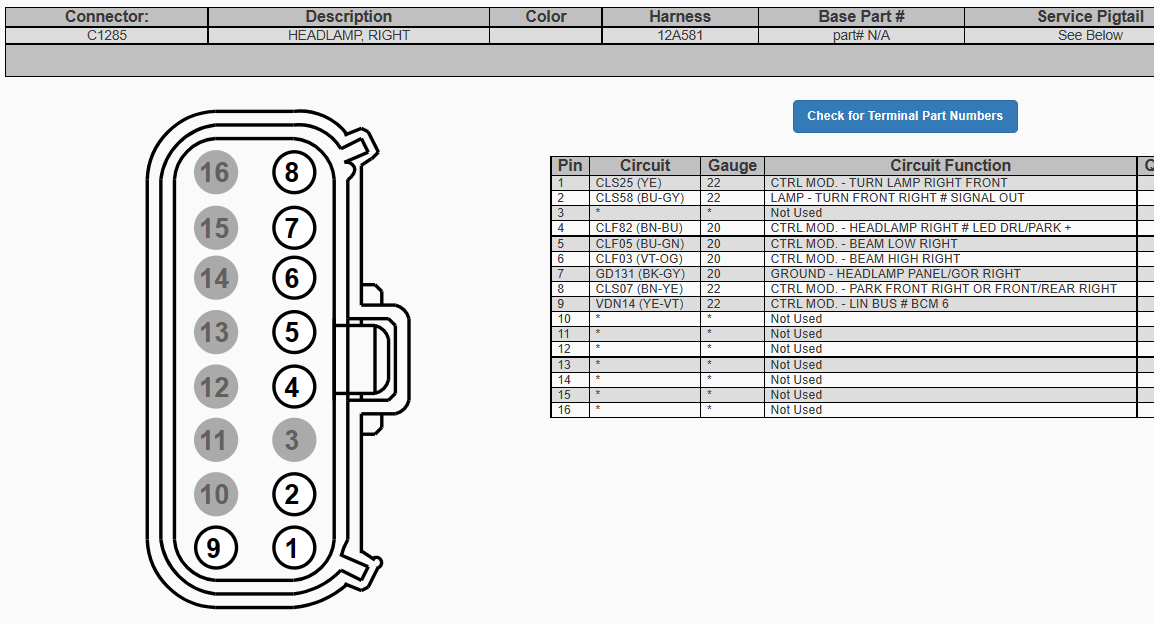
Task: Click Circuit Function column header
Action: (x=950, y=166)
